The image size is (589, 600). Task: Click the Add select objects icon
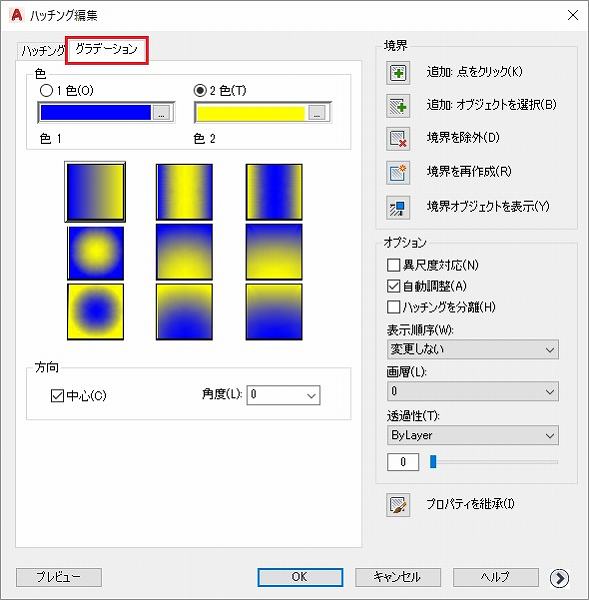click(x=398, y=106)
